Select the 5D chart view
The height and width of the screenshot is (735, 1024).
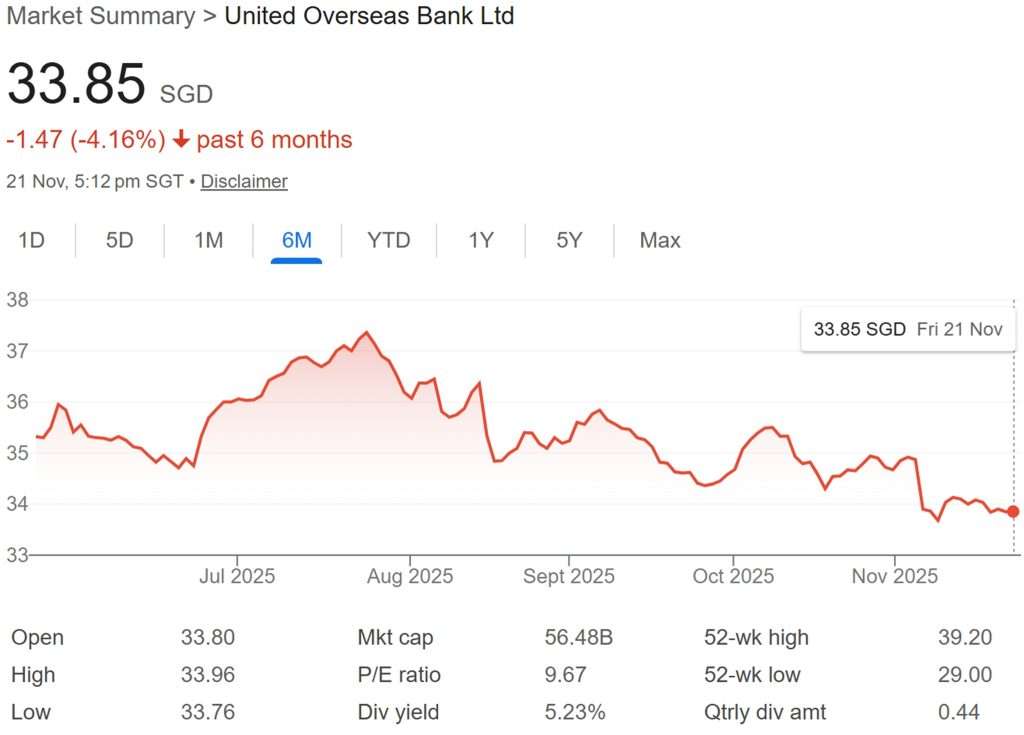(119, 240)
